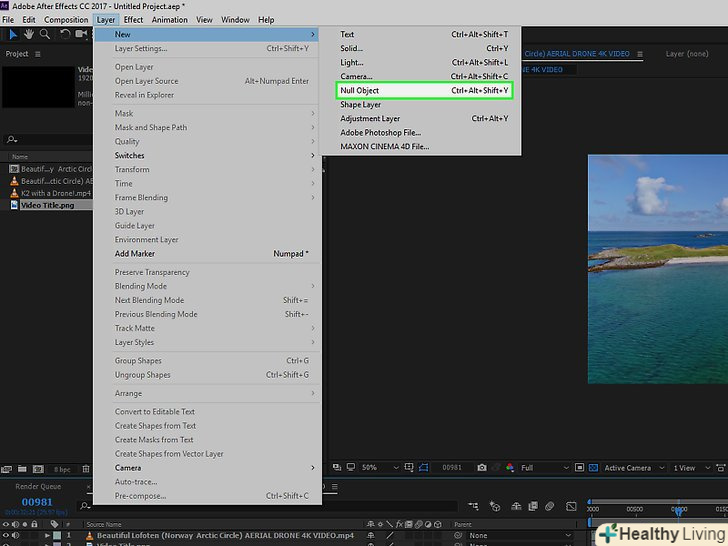This screenshot has height=546, width=728.
Task: Open the Project panel menu icon
Action: coord(38,54)
